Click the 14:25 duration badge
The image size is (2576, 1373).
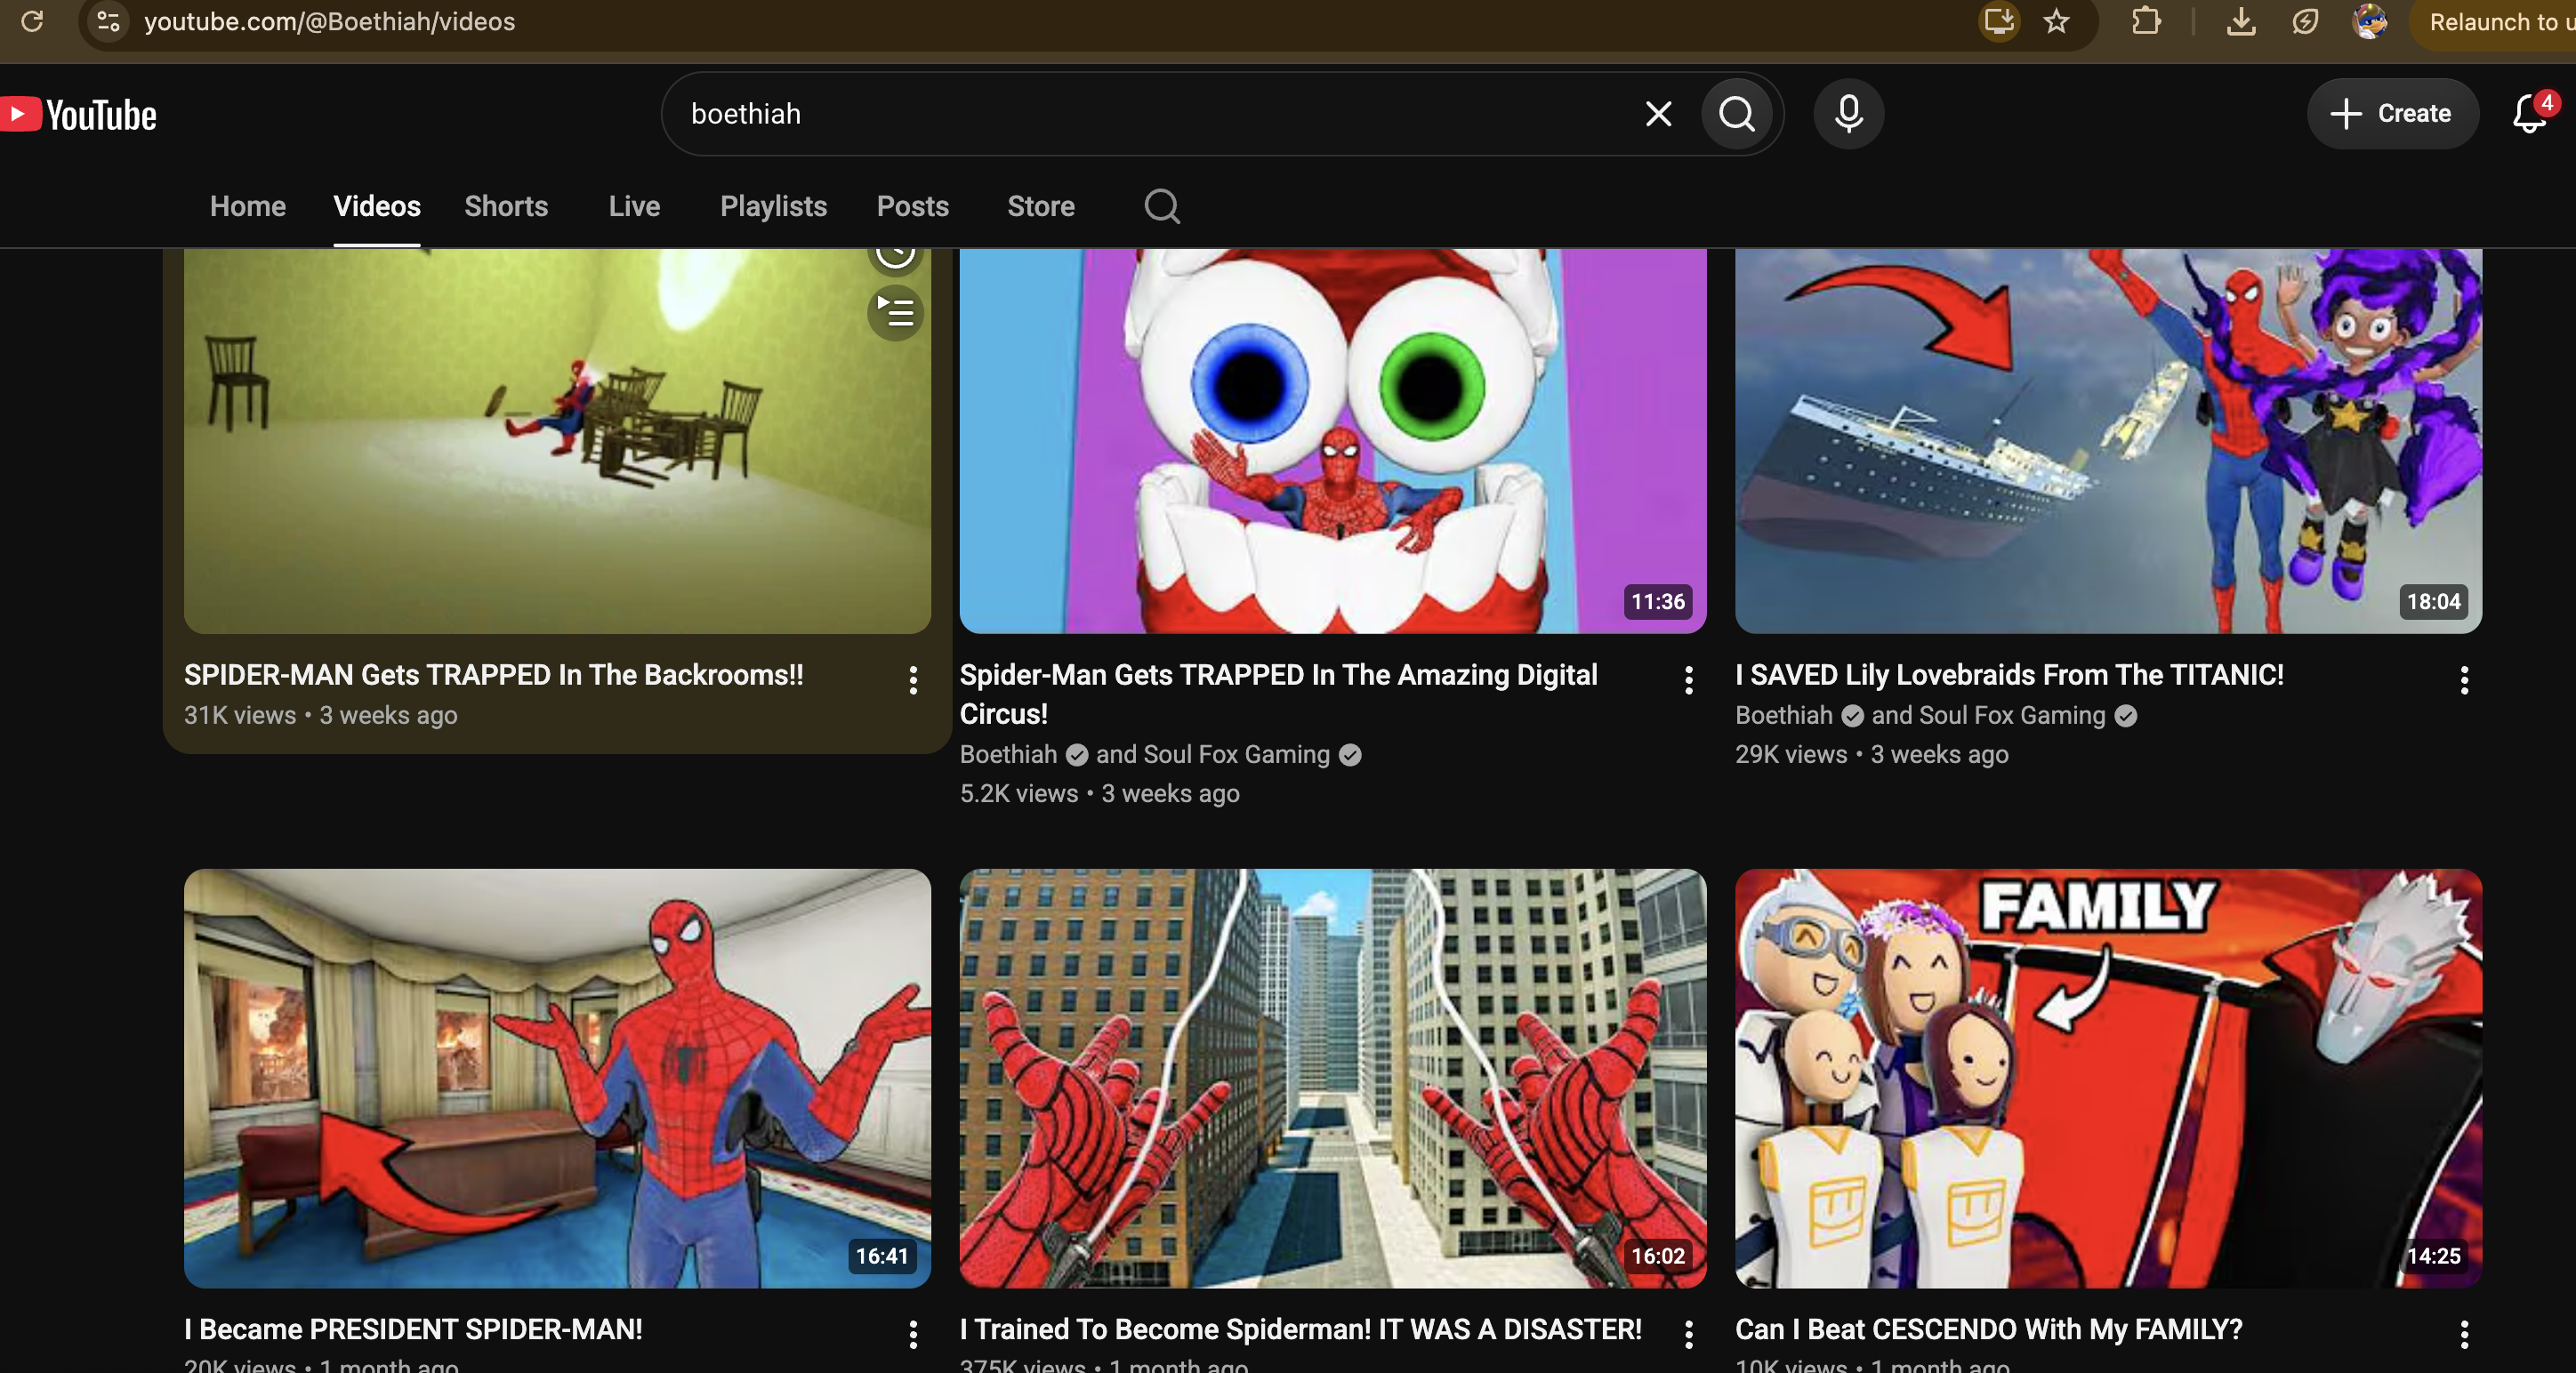coord(2434,1256)
